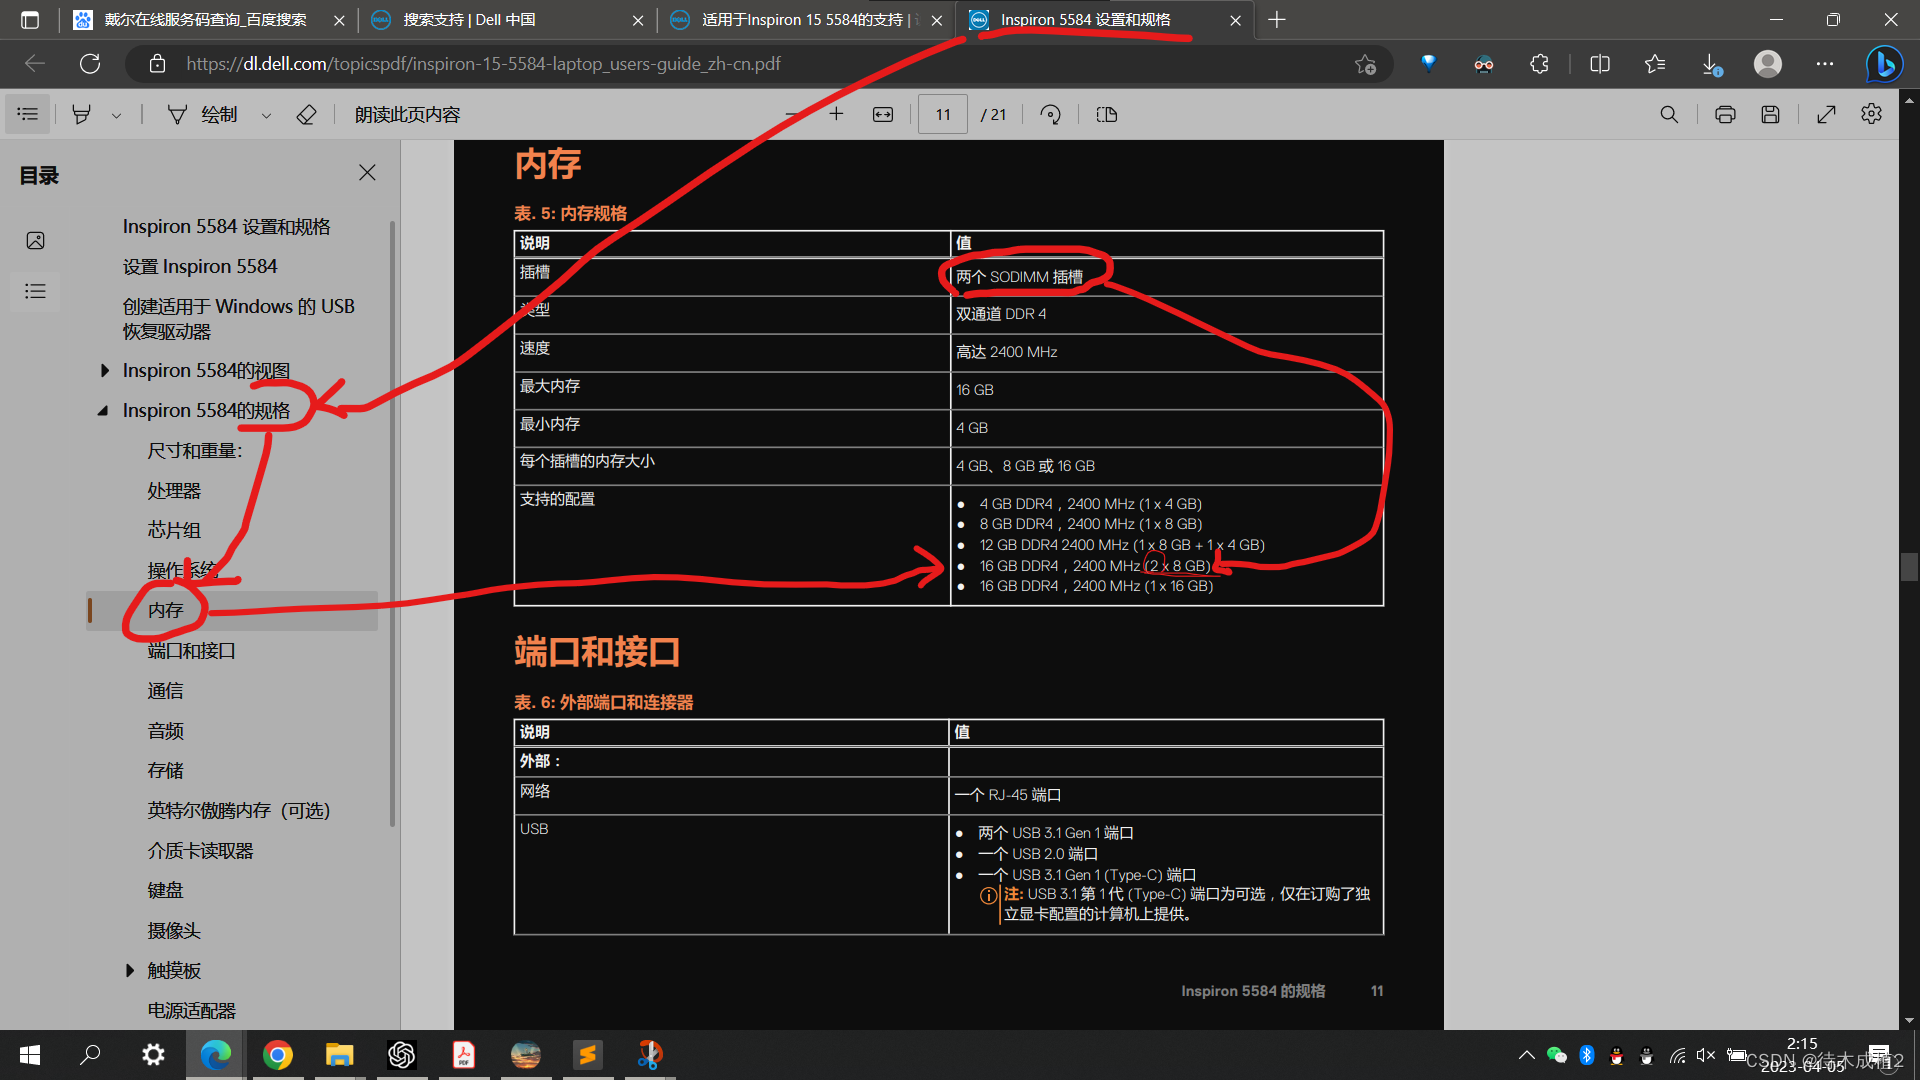Refresh the current page

[x=90, y=64]
